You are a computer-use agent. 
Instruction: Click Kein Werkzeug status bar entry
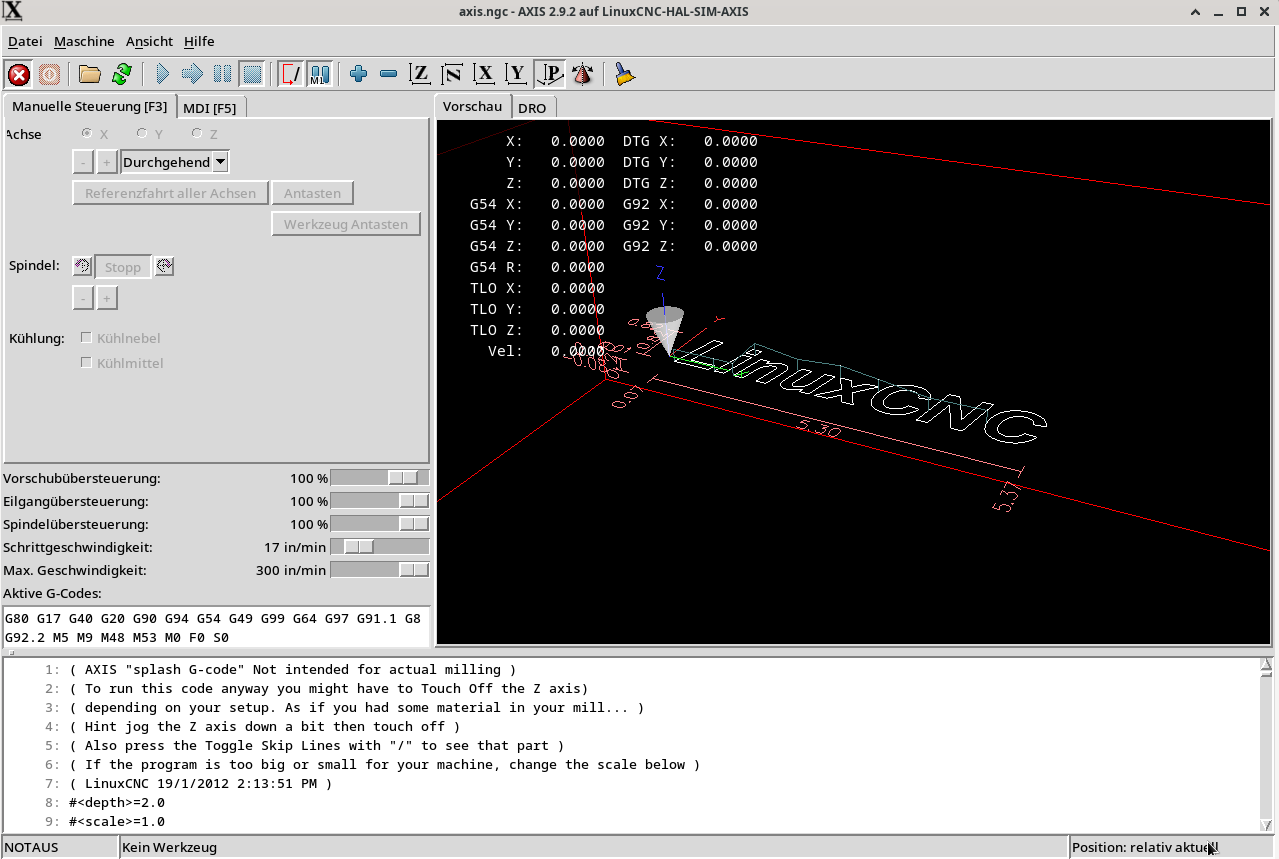click(594, 847)
